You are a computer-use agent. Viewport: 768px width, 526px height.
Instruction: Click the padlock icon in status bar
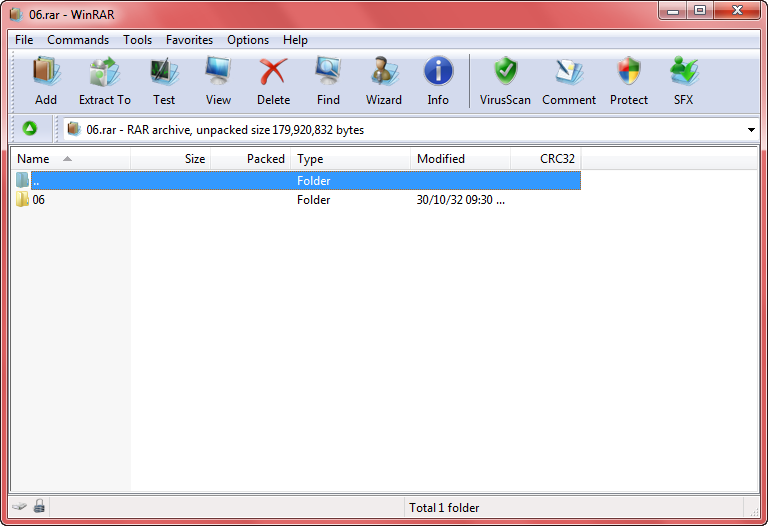coord(39,506)
